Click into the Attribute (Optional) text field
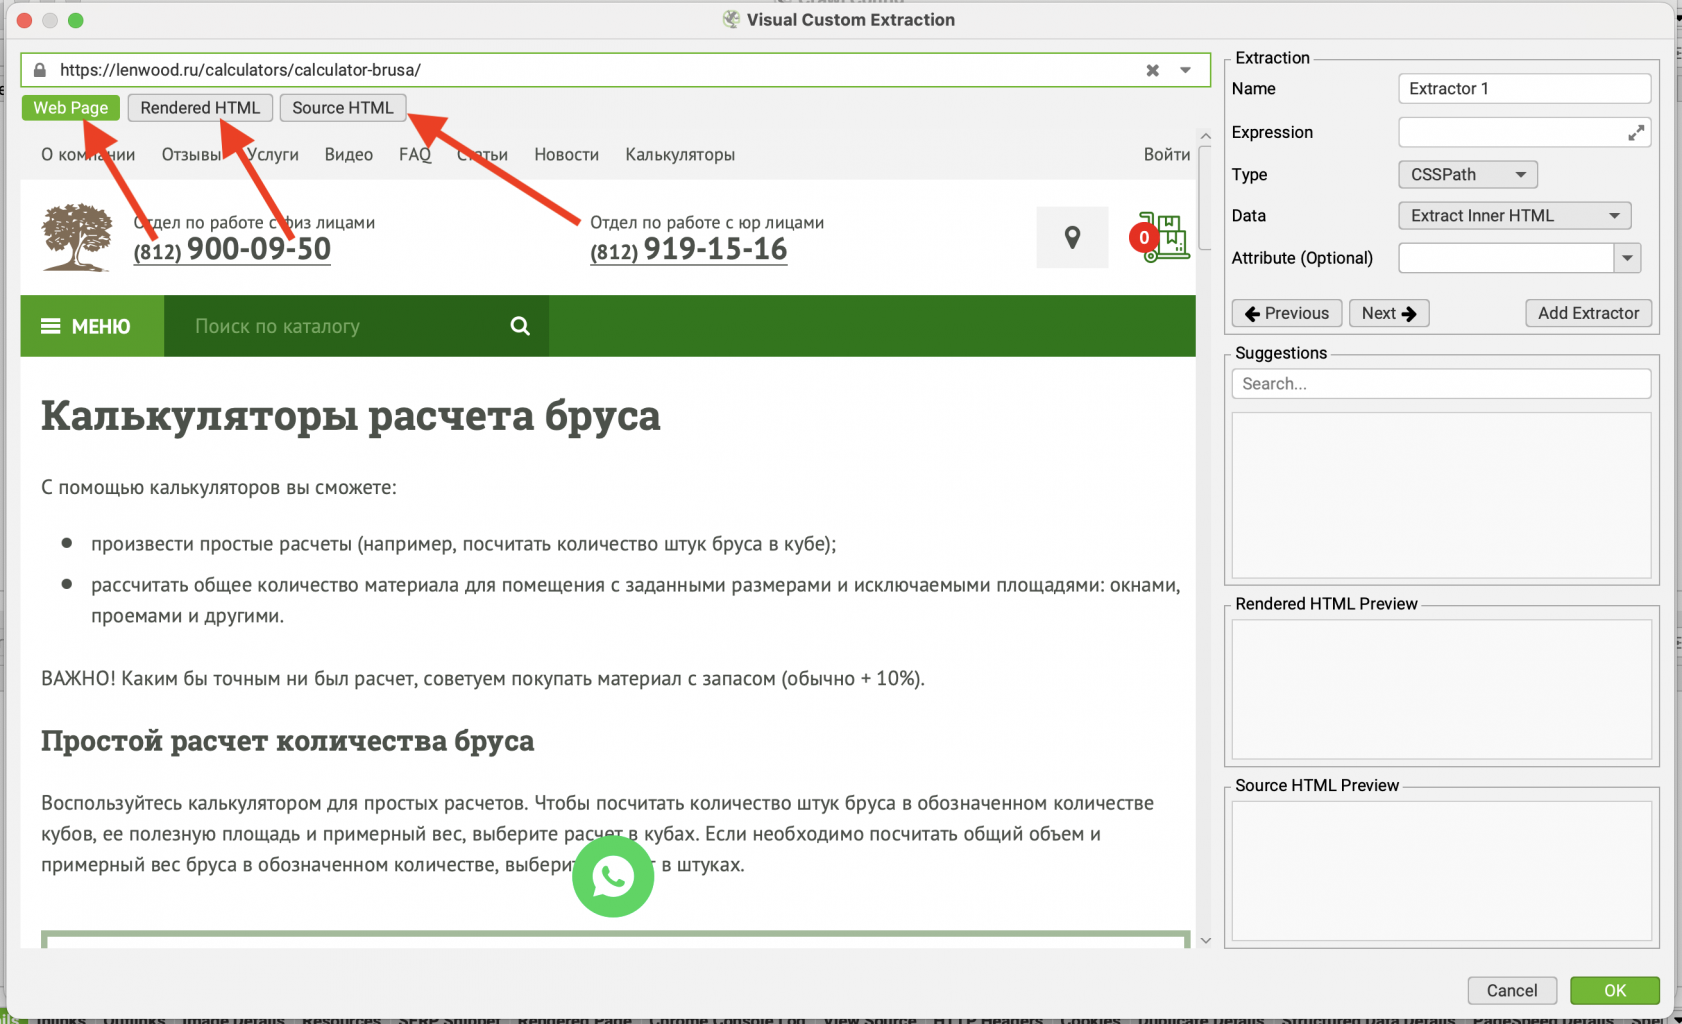This screenshot has width=1682, height=1024. point(1506,258)
